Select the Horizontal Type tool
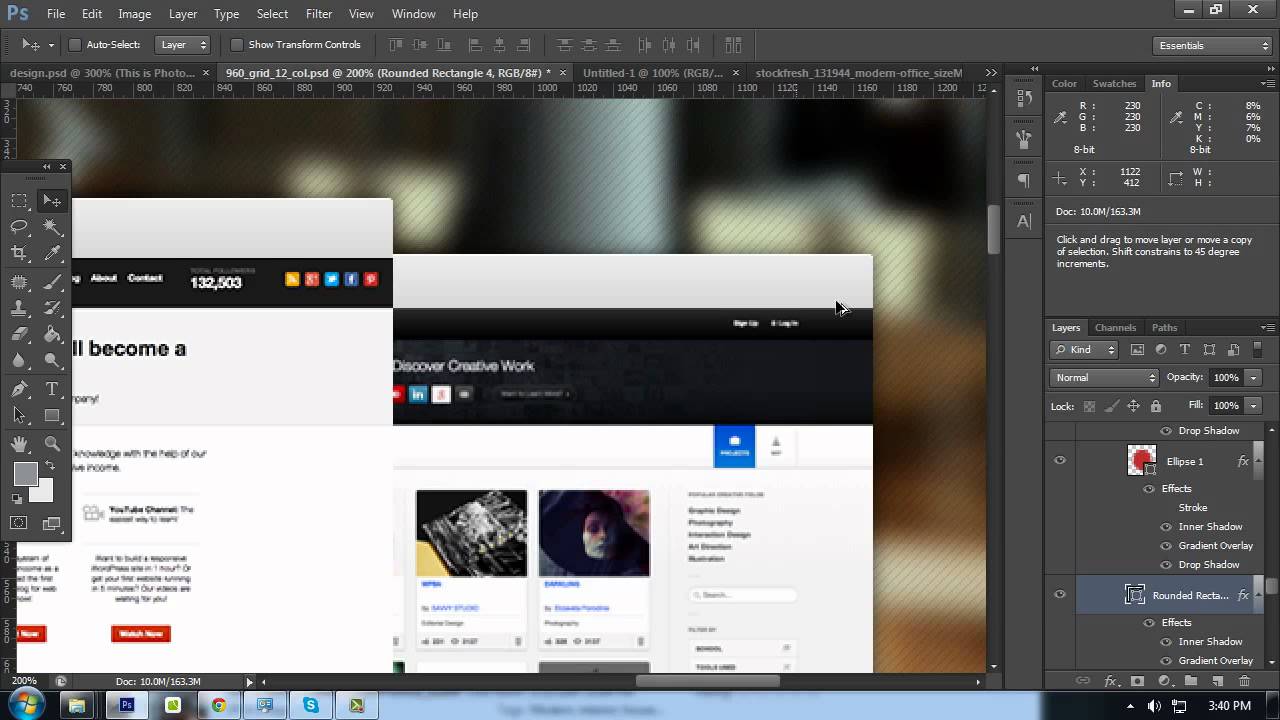Screen dimensions: 1280x720 (52, 389)
